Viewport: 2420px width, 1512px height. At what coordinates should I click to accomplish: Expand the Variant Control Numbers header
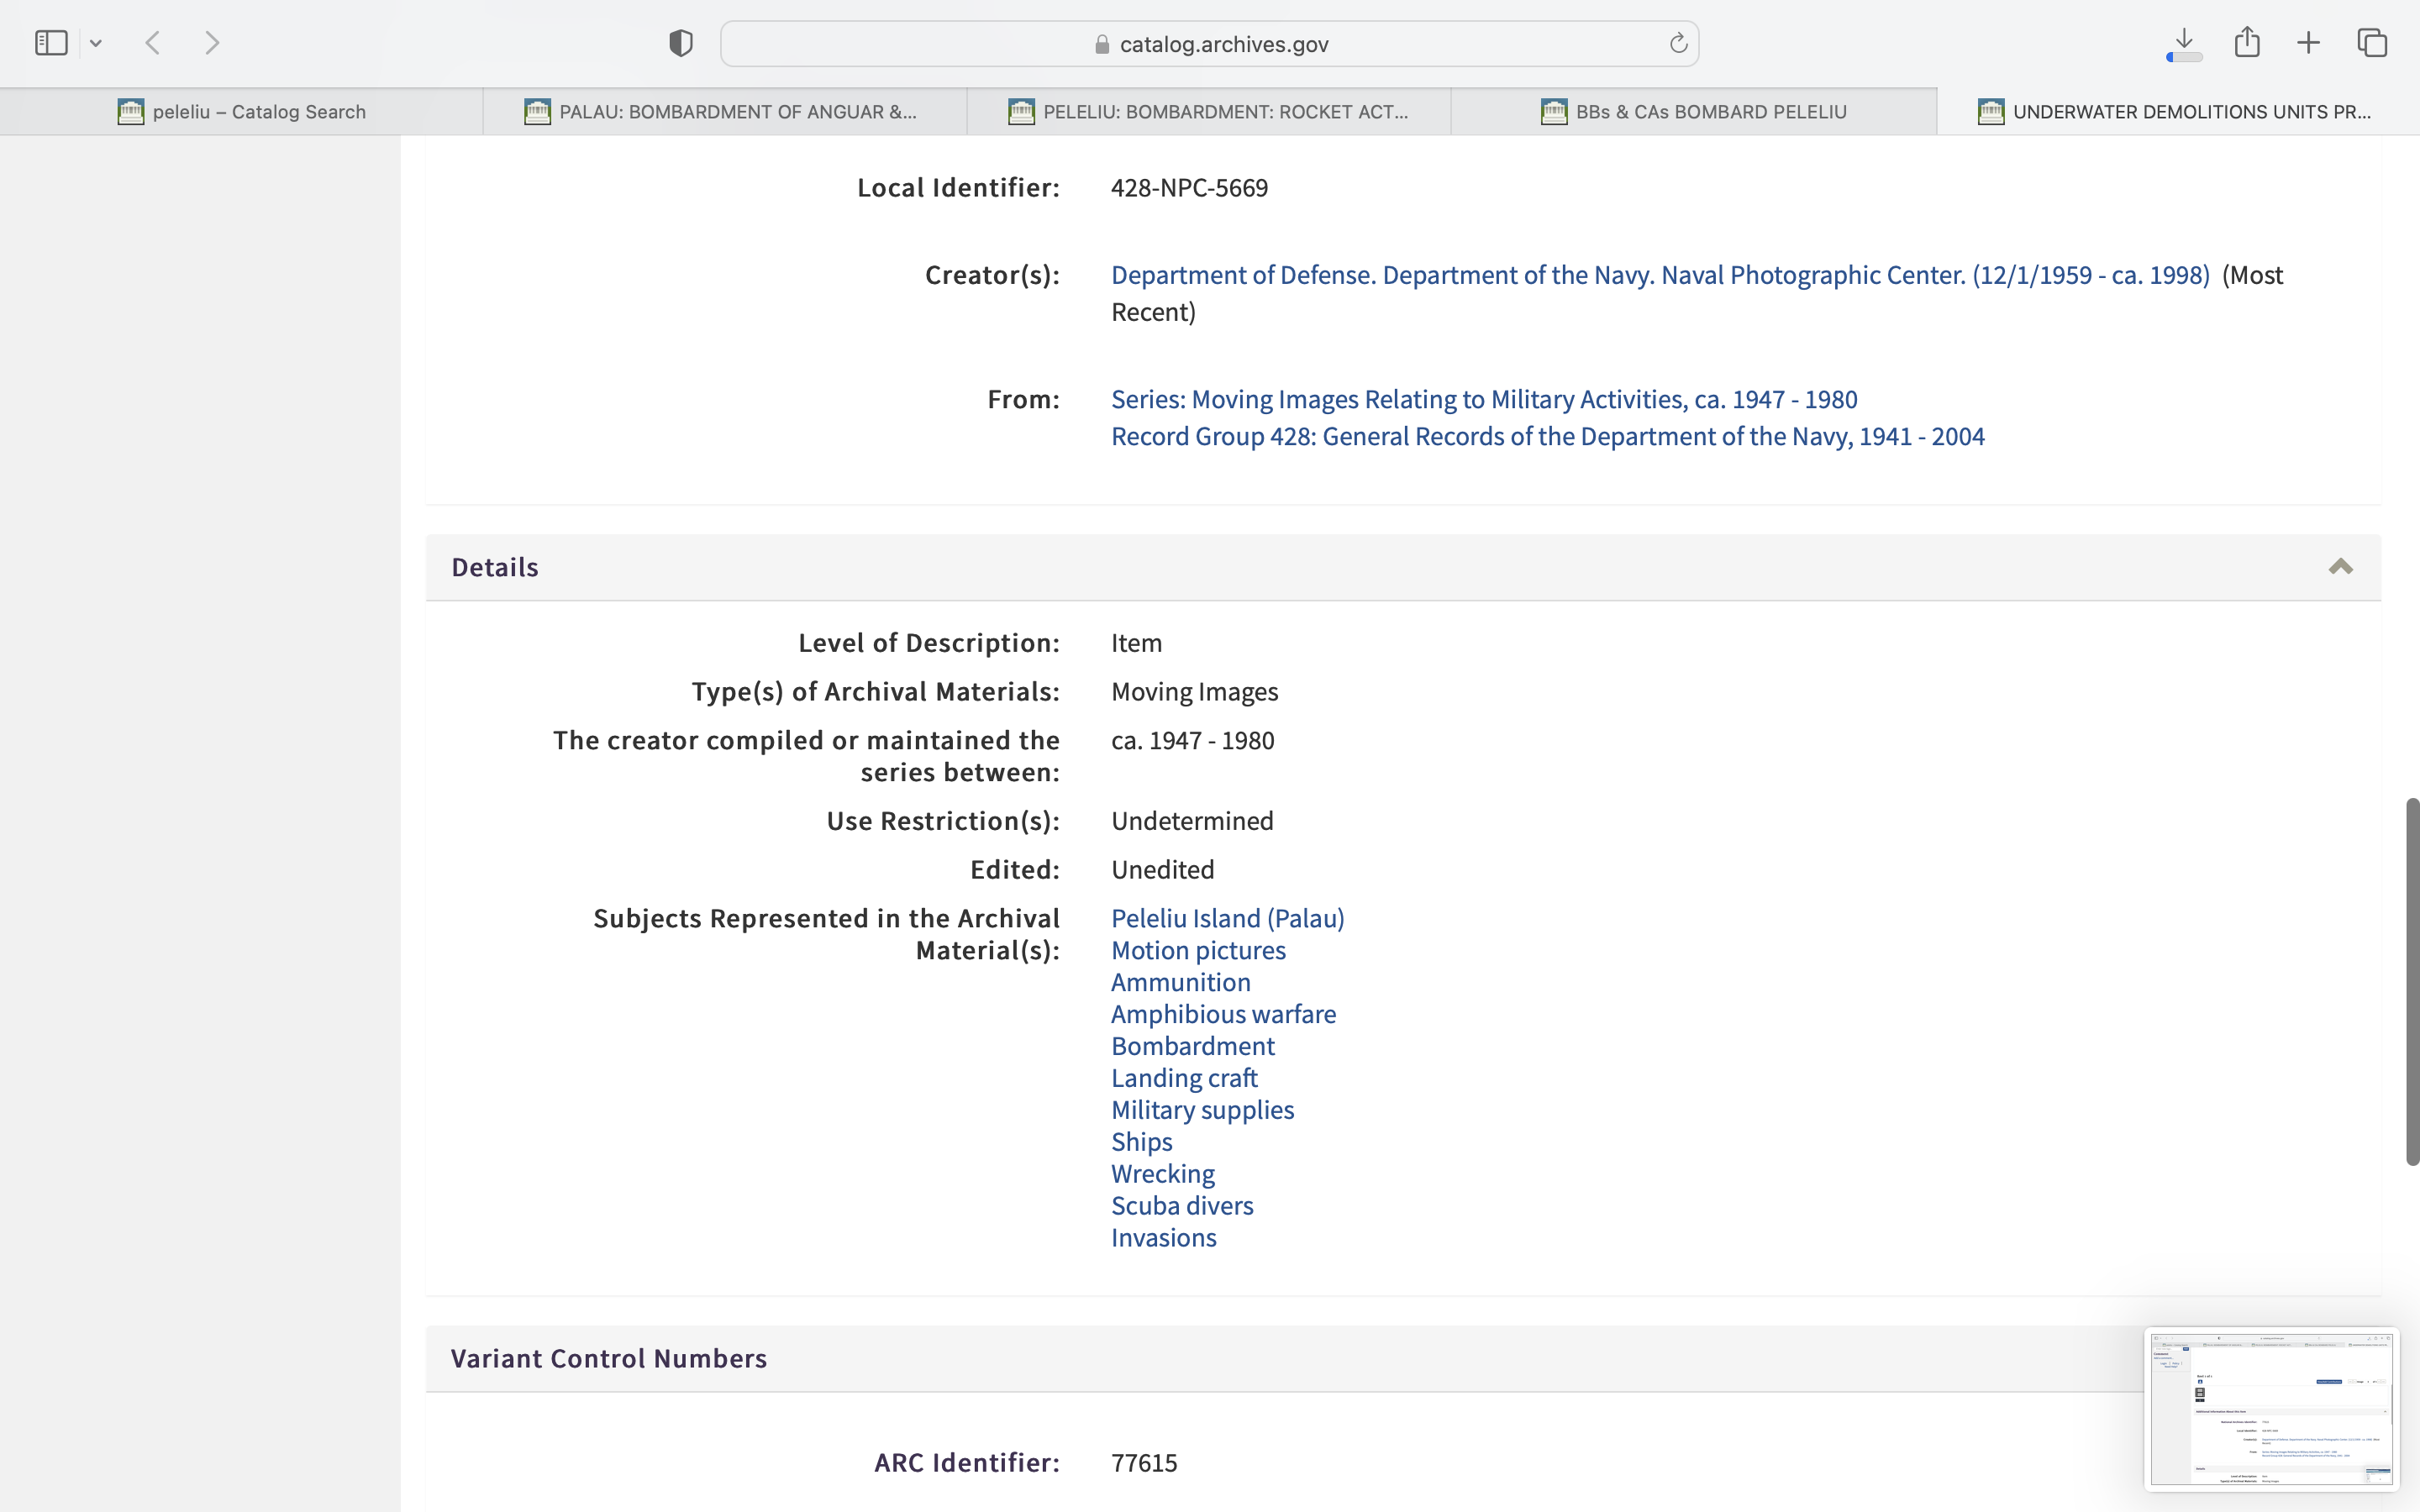608,1358
